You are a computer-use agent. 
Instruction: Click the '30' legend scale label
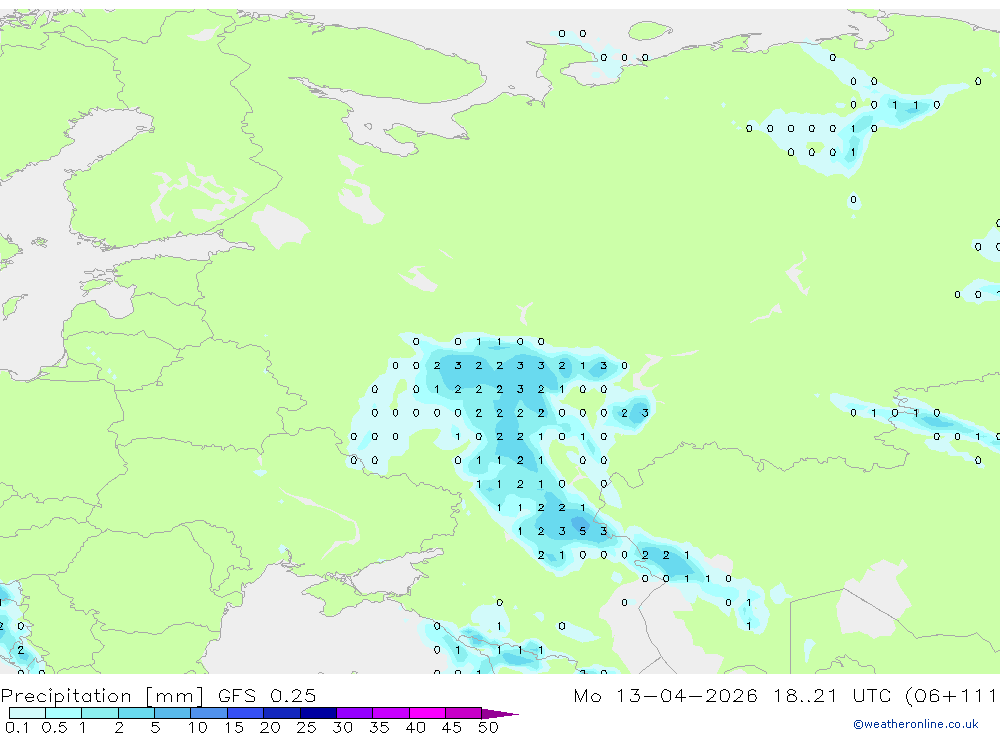(342, 727)
